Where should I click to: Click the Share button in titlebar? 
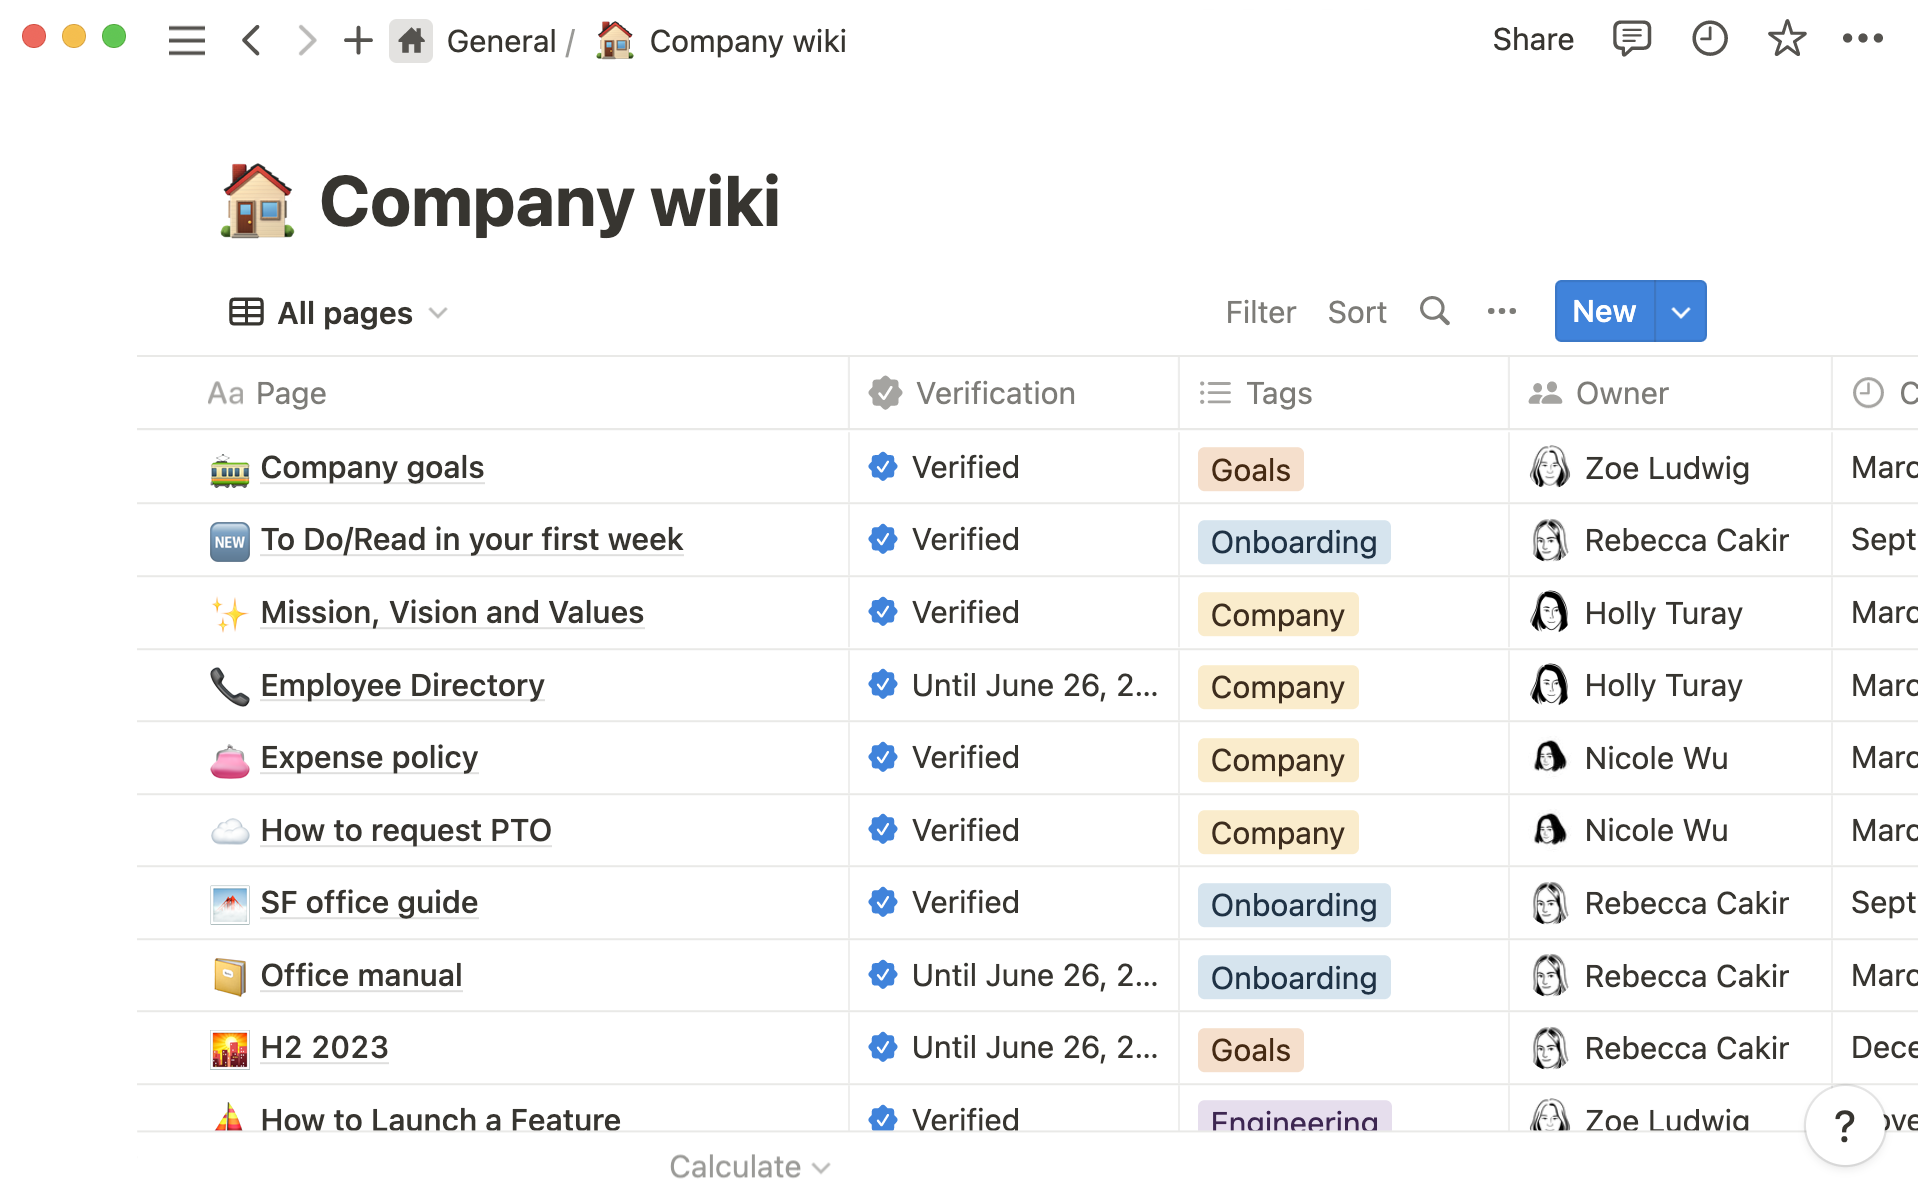point(1533,39)
